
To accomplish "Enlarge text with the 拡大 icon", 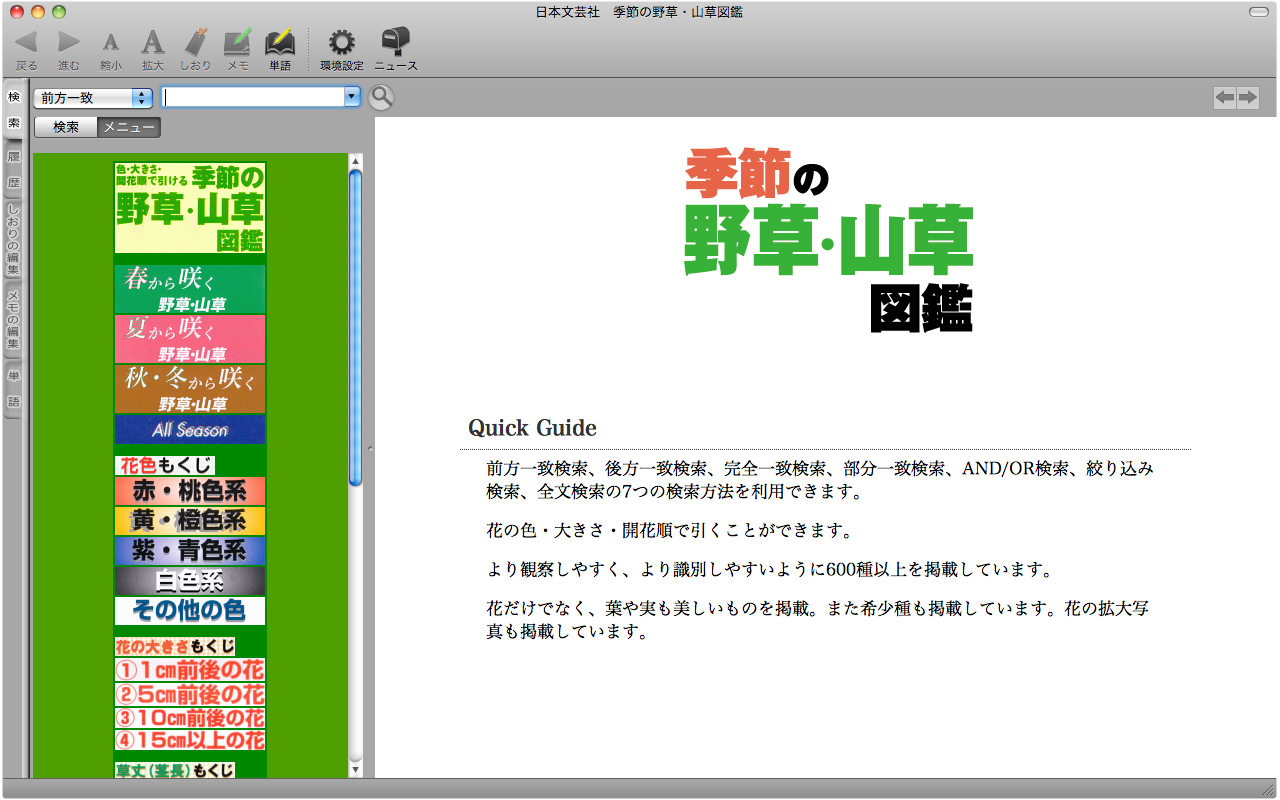I will point(152,43).
